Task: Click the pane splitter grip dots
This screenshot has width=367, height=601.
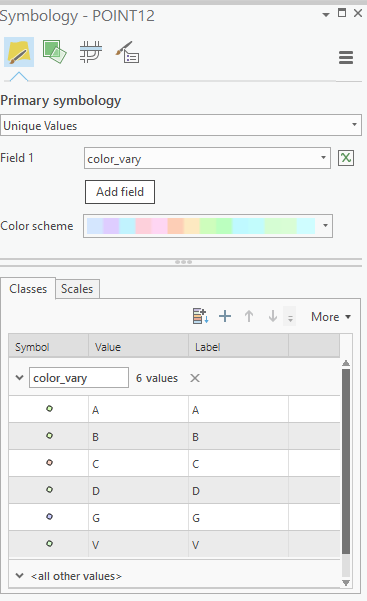Action: coord(183,262)
